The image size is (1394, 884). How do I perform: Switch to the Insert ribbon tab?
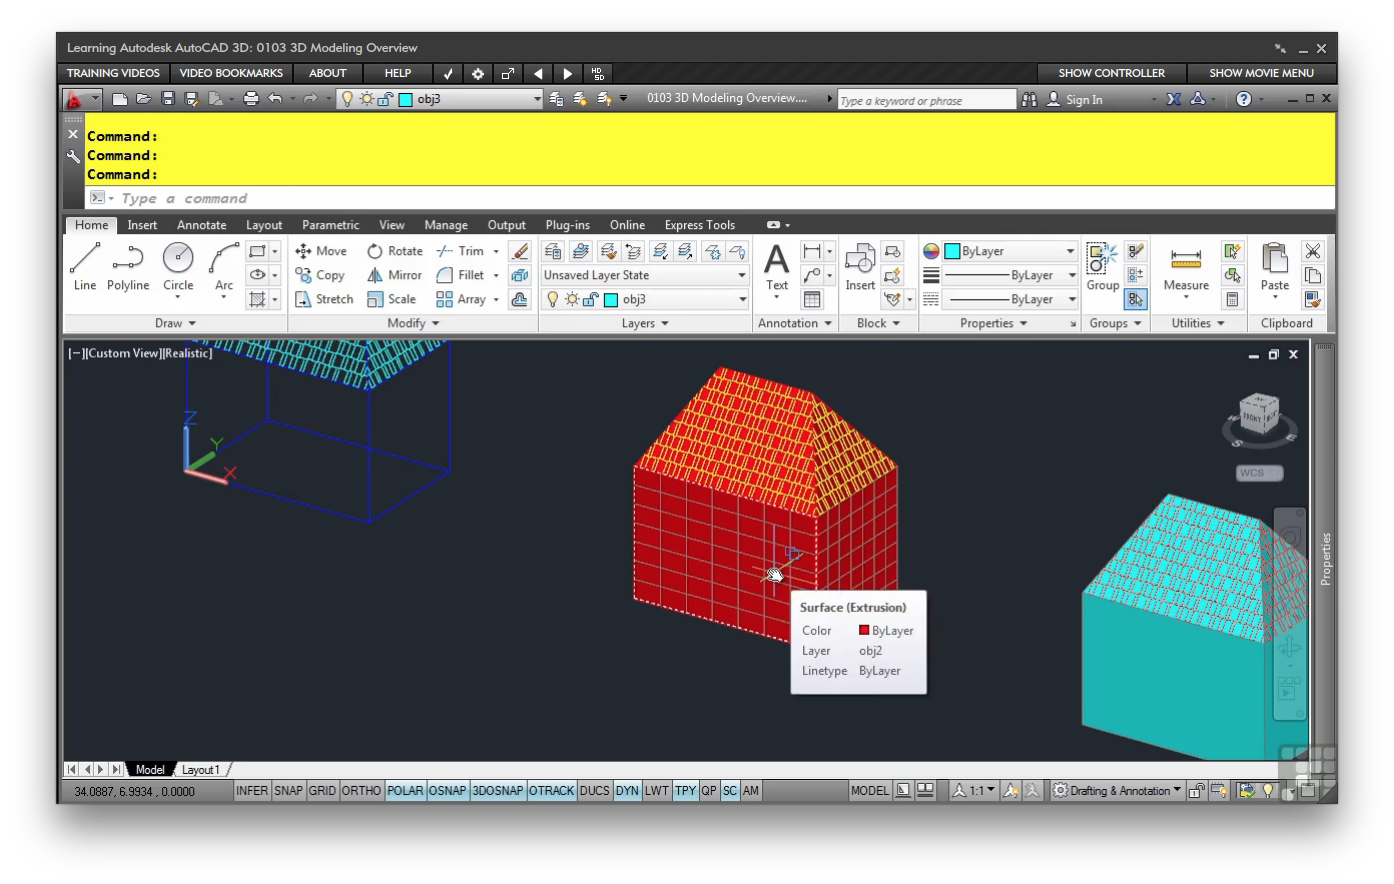142,225
